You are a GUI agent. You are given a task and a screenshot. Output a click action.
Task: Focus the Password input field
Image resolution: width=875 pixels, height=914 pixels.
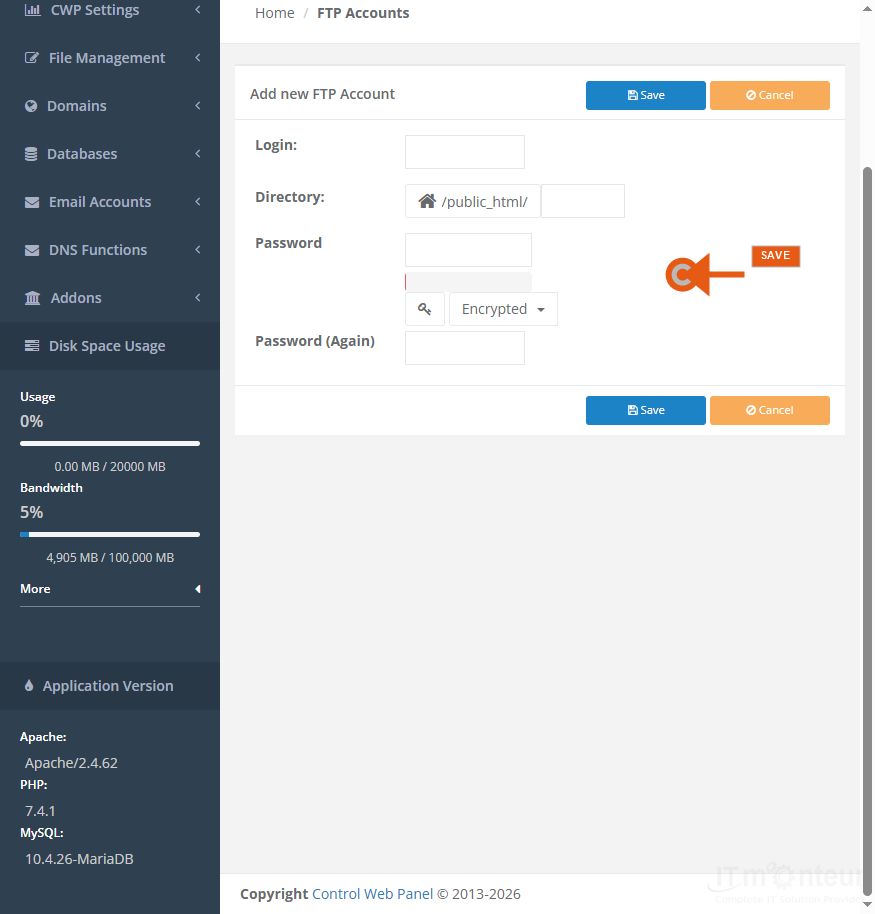pos(468,250)
